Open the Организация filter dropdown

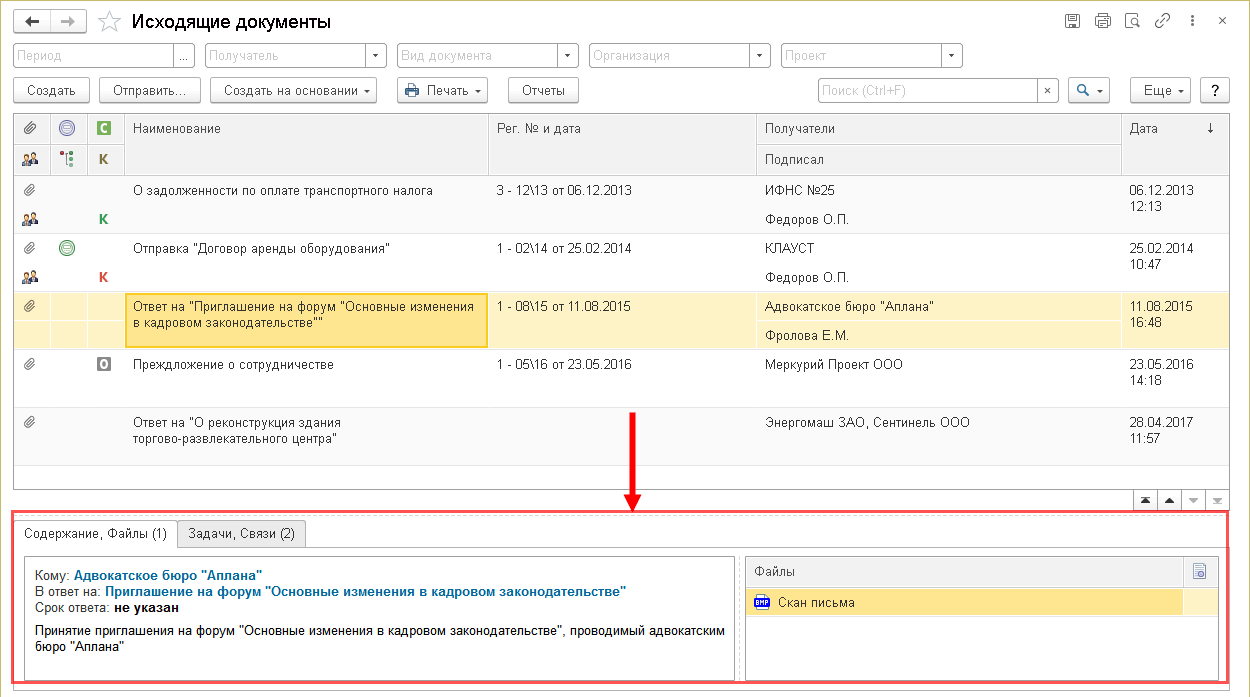tap(760, 56)
